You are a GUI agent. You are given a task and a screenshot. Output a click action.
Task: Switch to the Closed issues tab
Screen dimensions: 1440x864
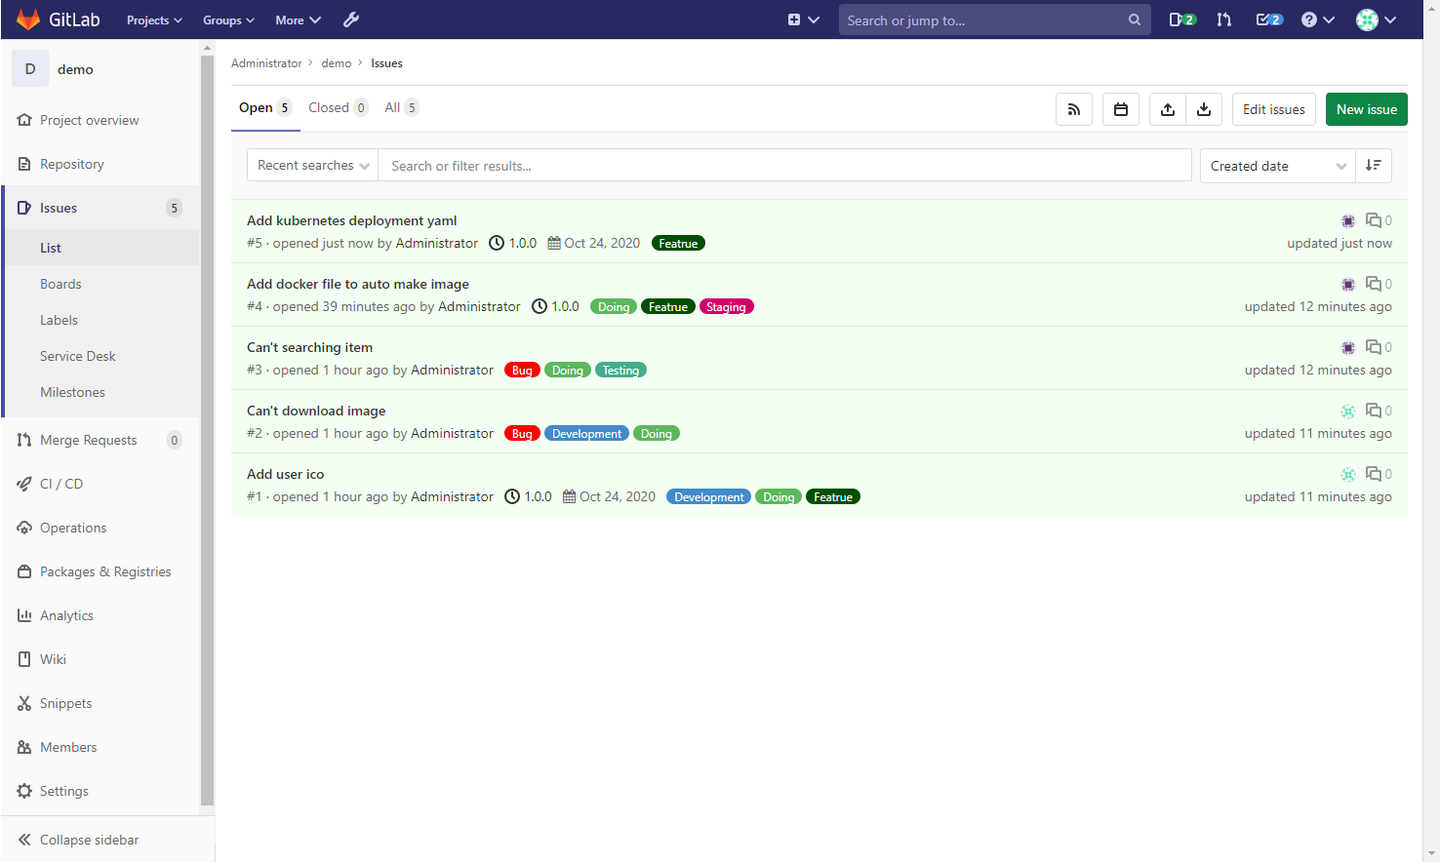(x=330, y=107)
